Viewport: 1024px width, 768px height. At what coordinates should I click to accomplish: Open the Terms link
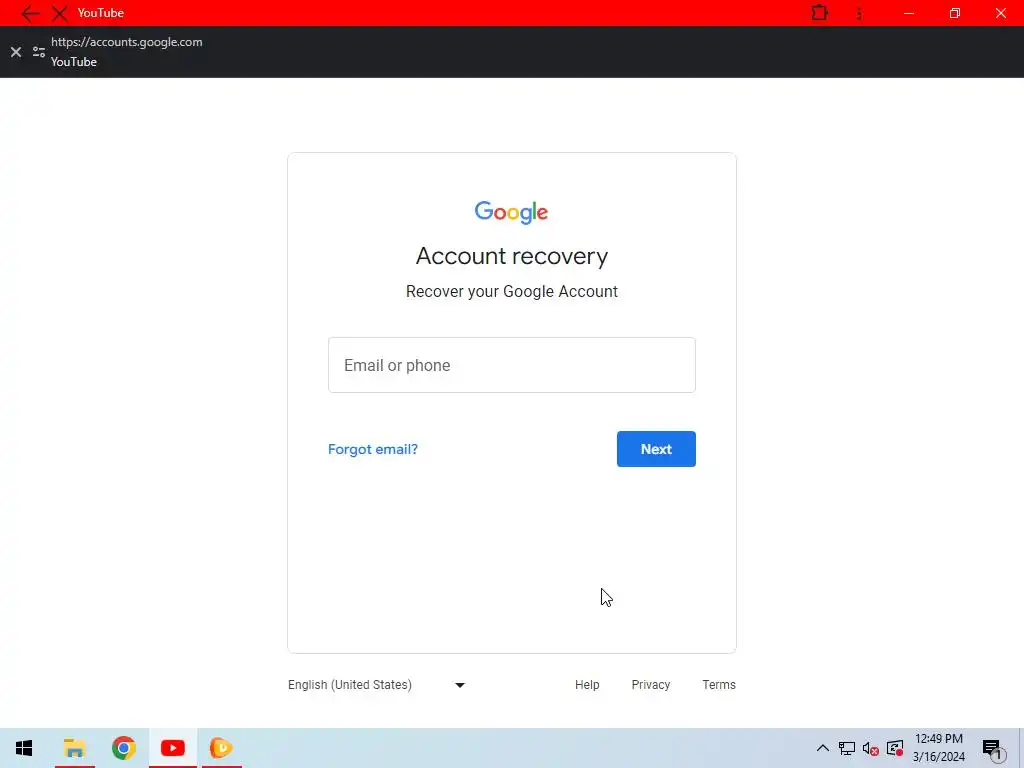[719, 685]
